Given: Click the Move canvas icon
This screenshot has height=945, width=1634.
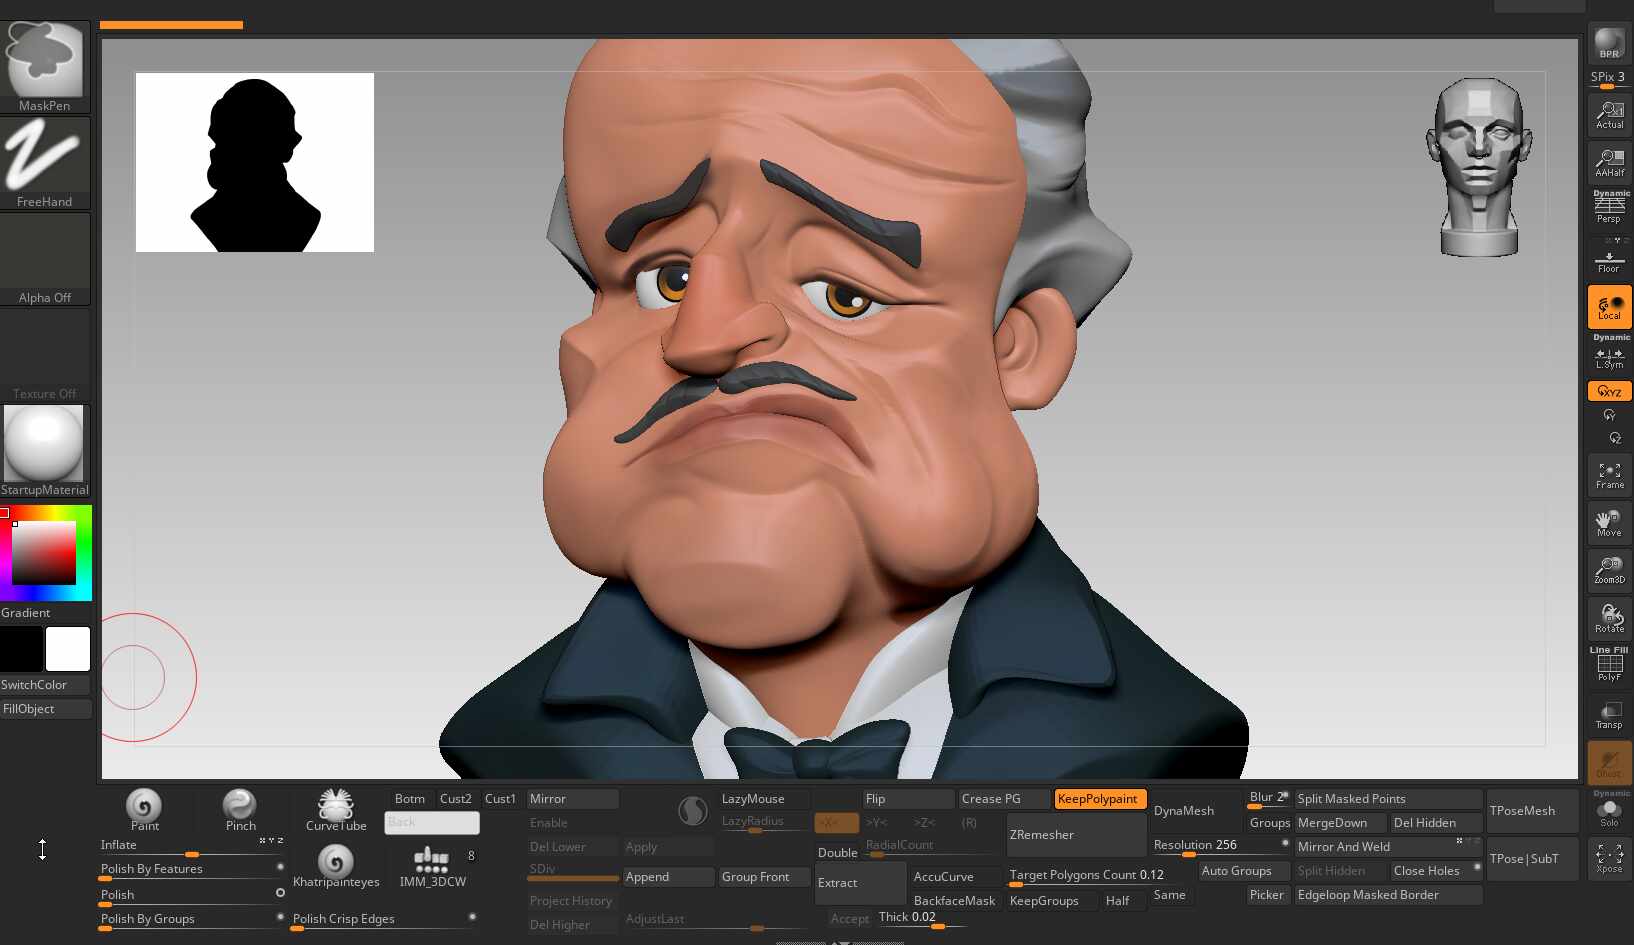Looking at the screenshot, I should pos(1609,523).
